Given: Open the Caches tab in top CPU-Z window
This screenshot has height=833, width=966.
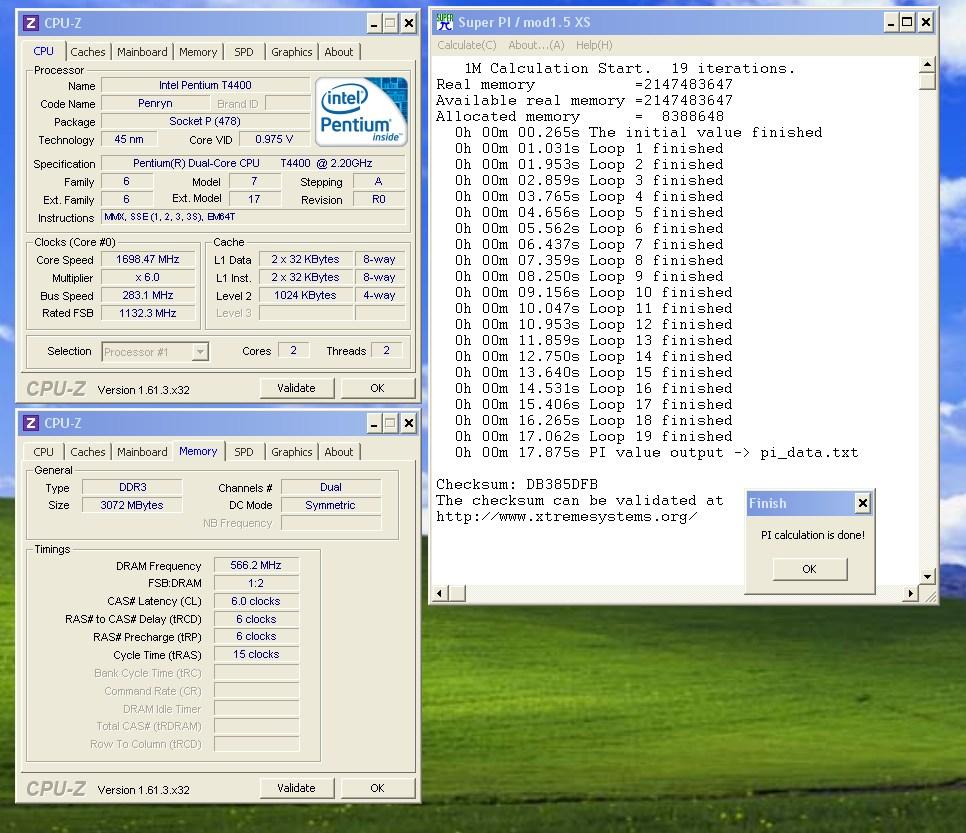Looking at the screenshot, I should pyautogui.click(x=87, y=52).
